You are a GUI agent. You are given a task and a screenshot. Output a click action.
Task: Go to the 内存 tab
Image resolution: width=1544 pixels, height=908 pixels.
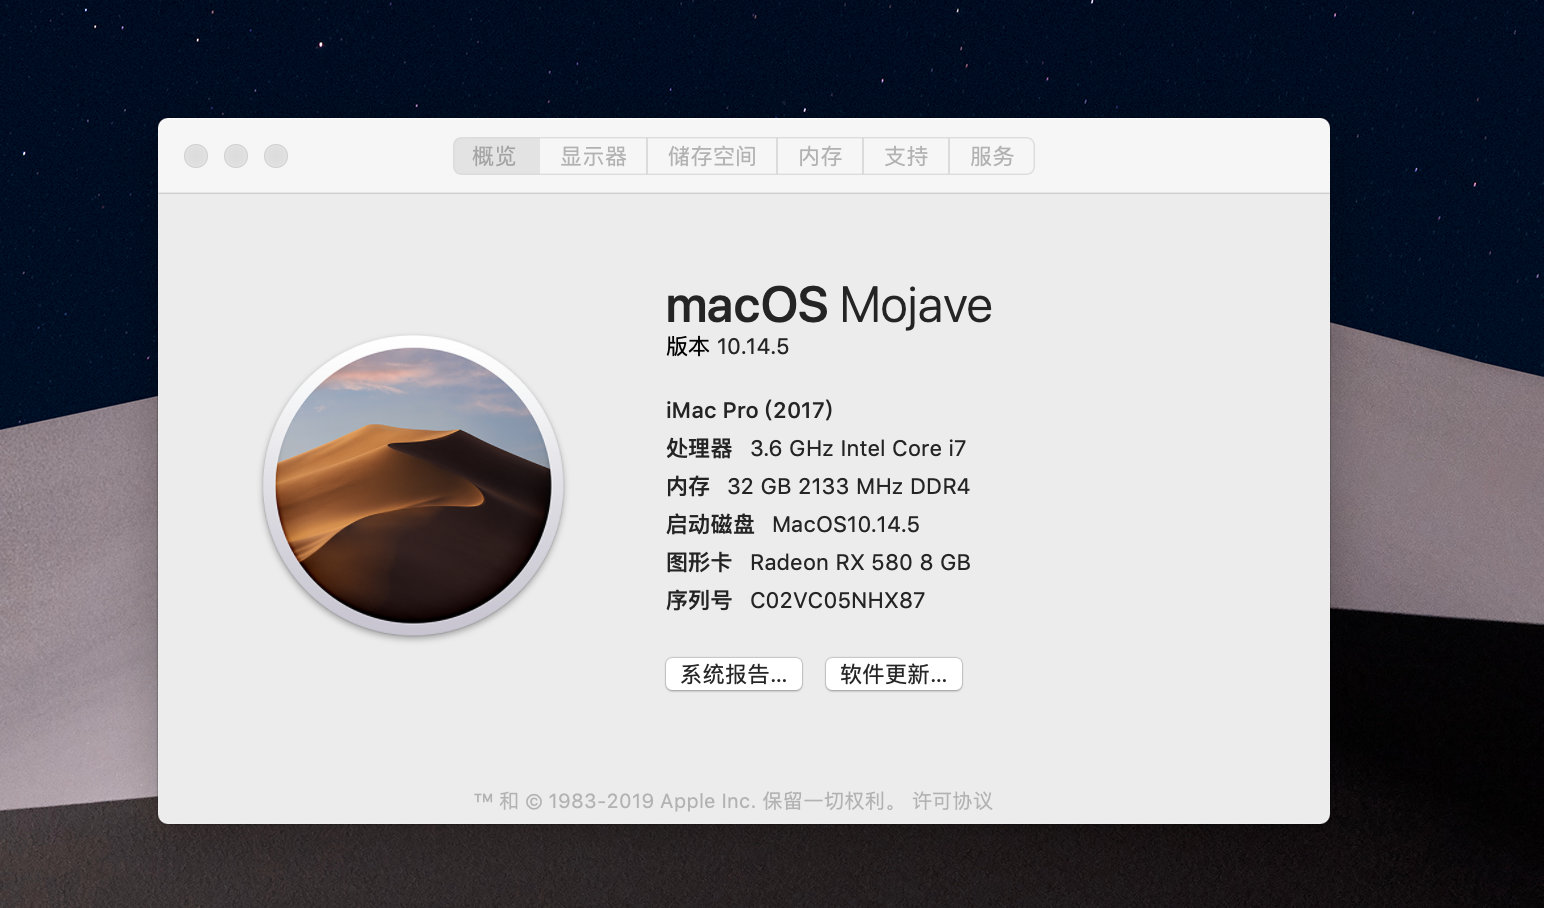coord(820,156)
